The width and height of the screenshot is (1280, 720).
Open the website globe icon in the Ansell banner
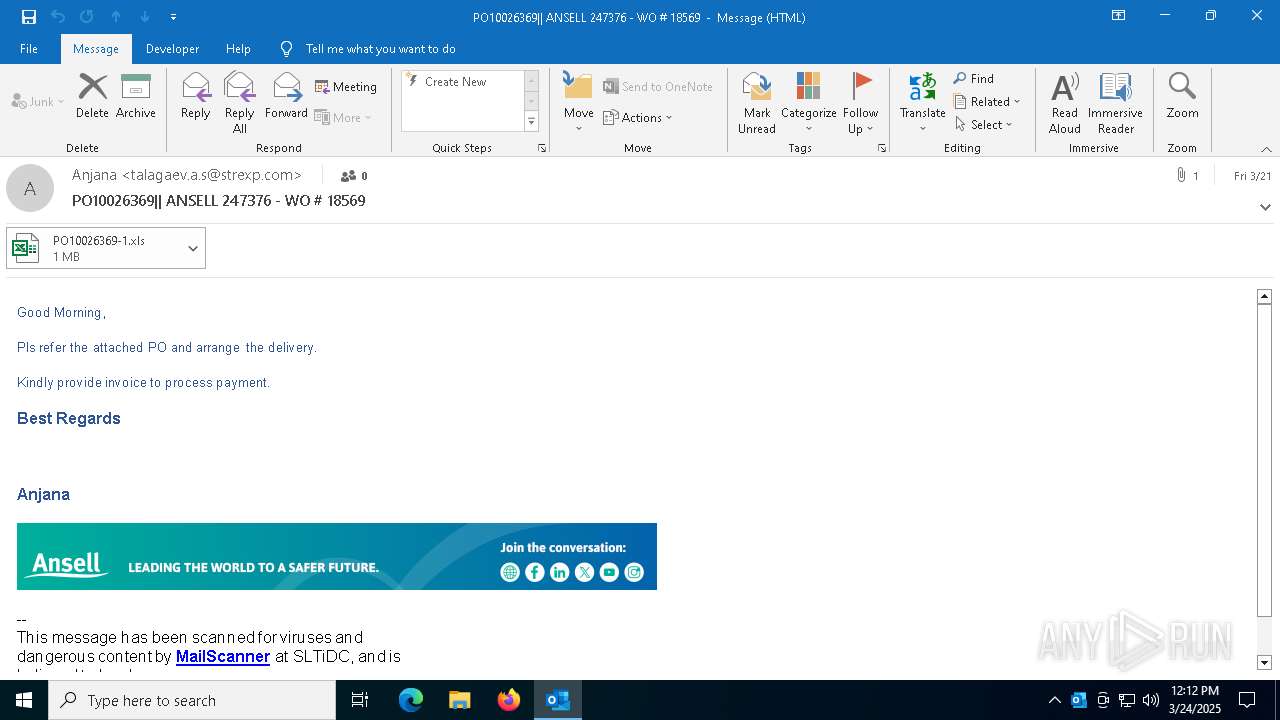510,572
